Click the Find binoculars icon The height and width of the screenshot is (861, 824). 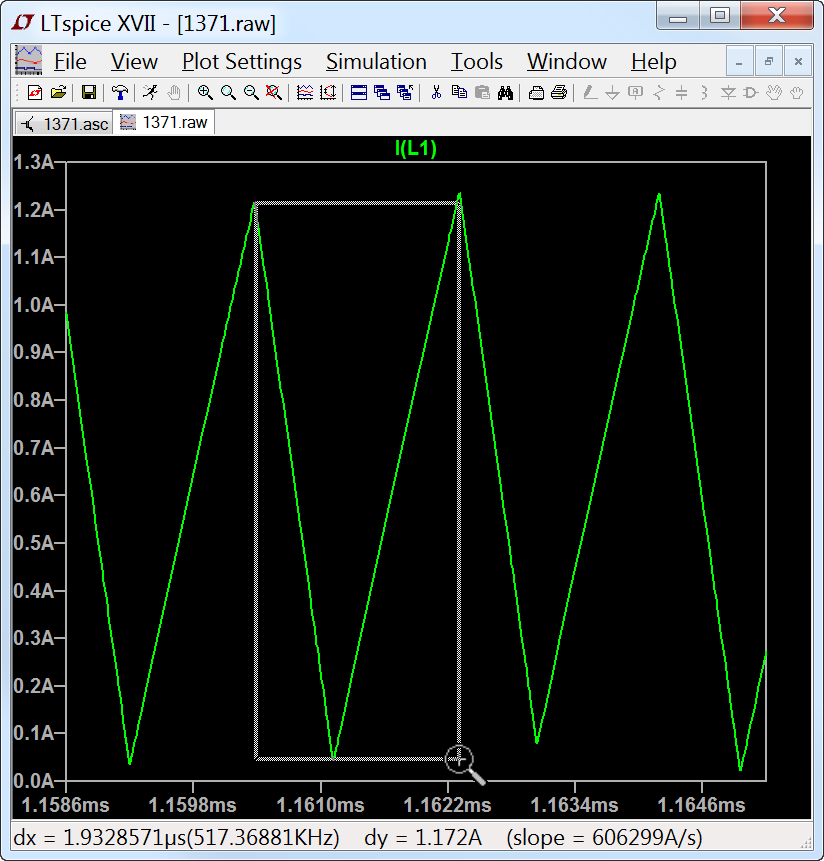506,93
